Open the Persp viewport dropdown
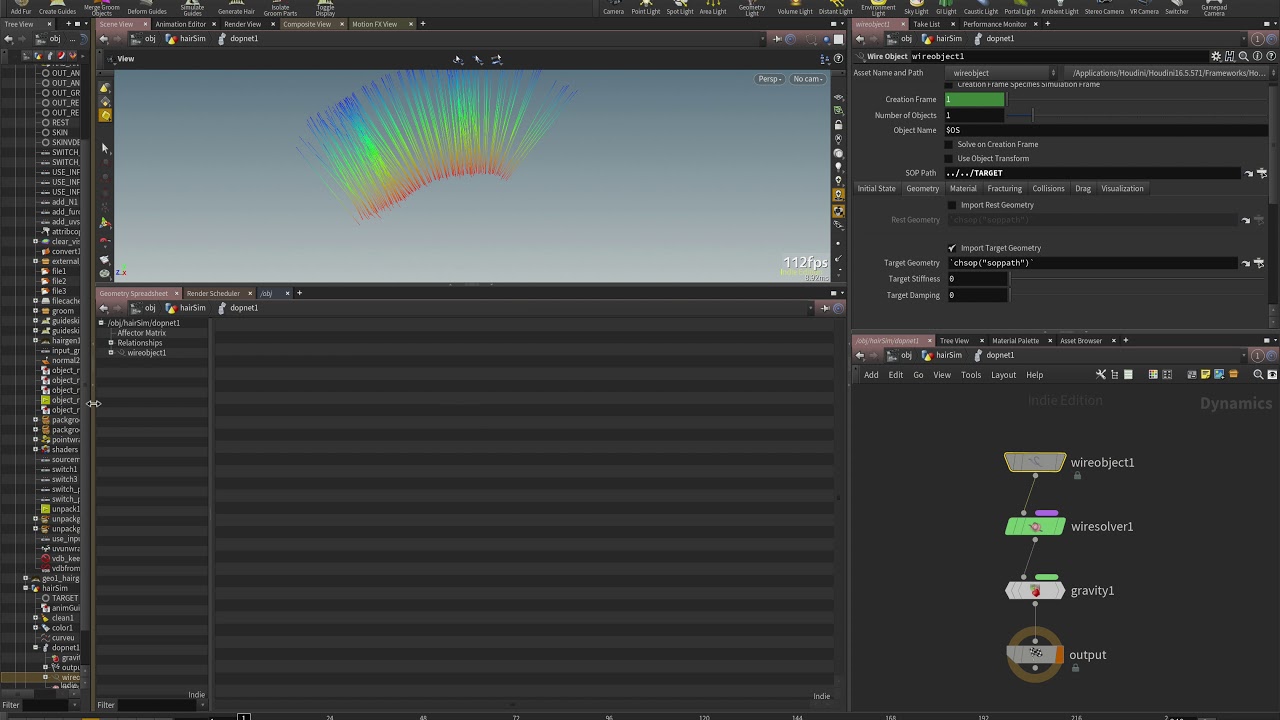This screenshot has width=1280, height=720. pos(769,79)
